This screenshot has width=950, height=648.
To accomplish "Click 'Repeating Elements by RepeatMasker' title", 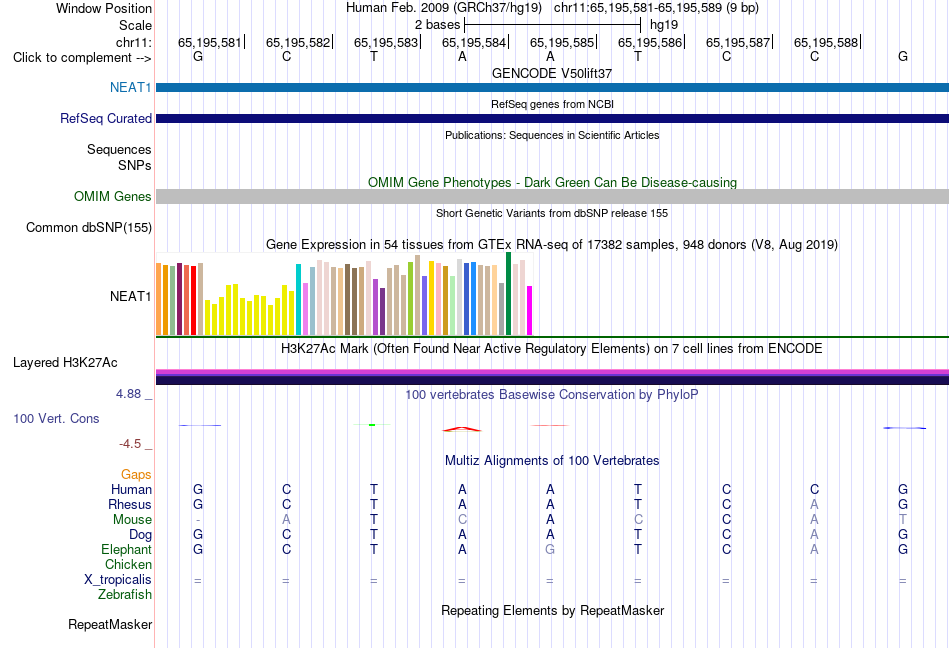I will point(552,610).
